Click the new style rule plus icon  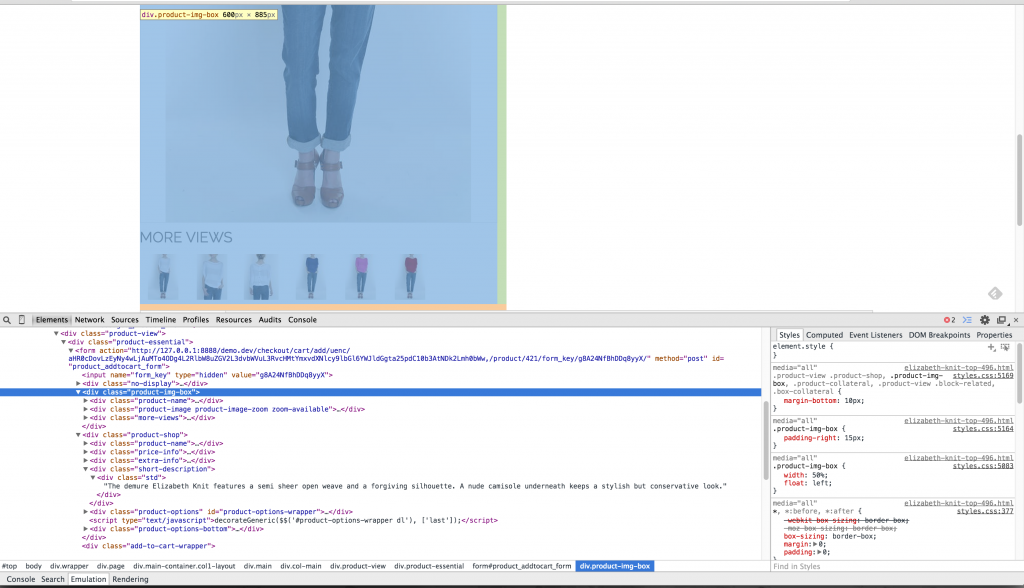991,346
